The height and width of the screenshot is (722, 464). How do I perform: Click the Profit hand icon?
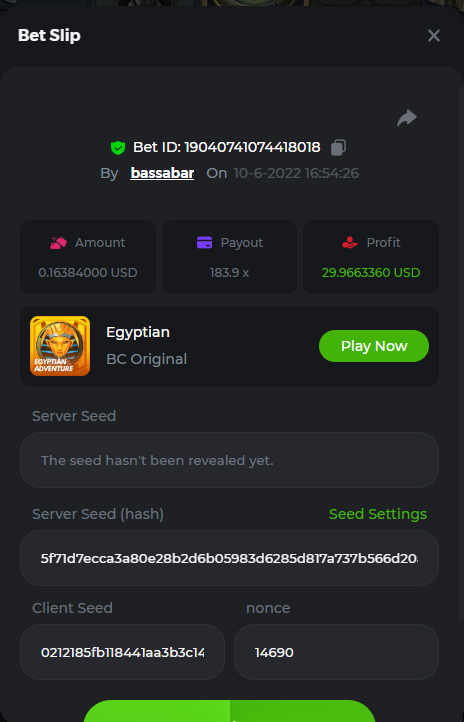[350, 243]
